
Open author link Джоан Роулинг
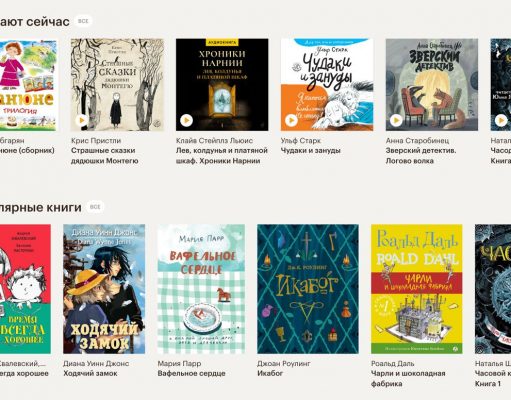point(284,364)
